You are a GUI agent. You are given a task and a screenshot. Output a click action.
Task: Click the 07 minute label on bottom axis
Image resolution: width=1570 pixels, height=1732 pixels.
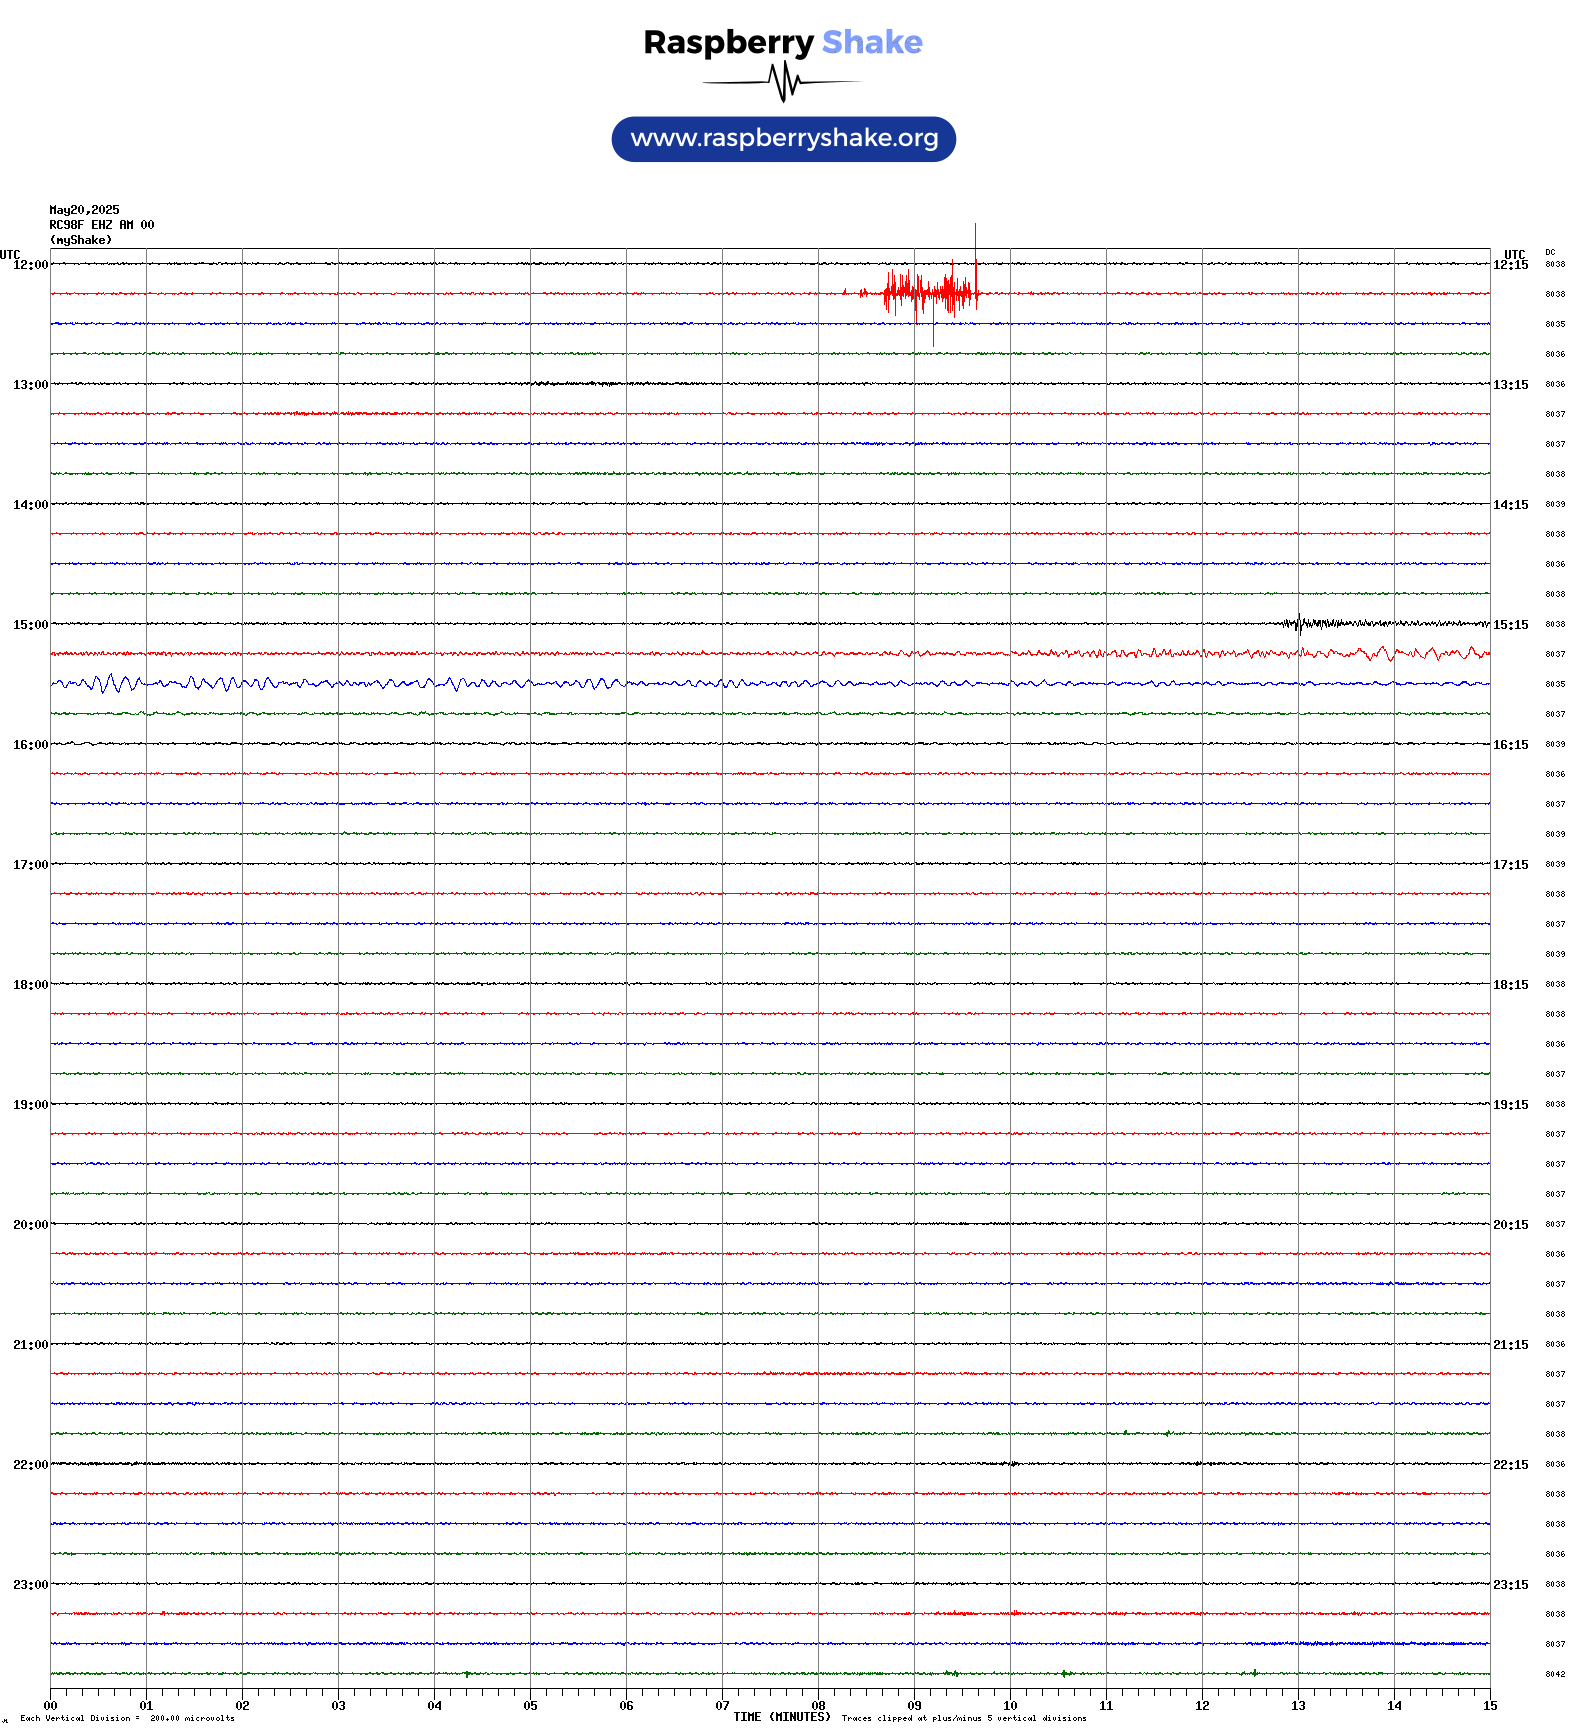[722, 1706]
